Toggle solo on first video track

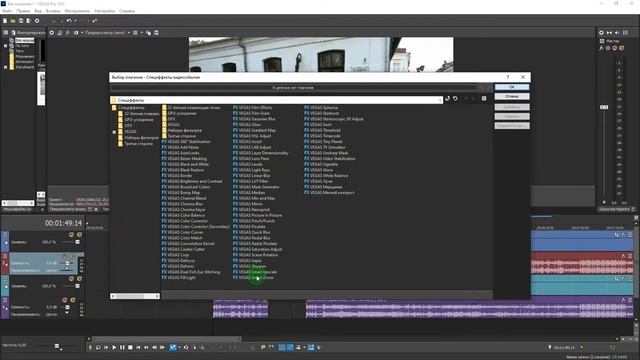tap(80, 235)
